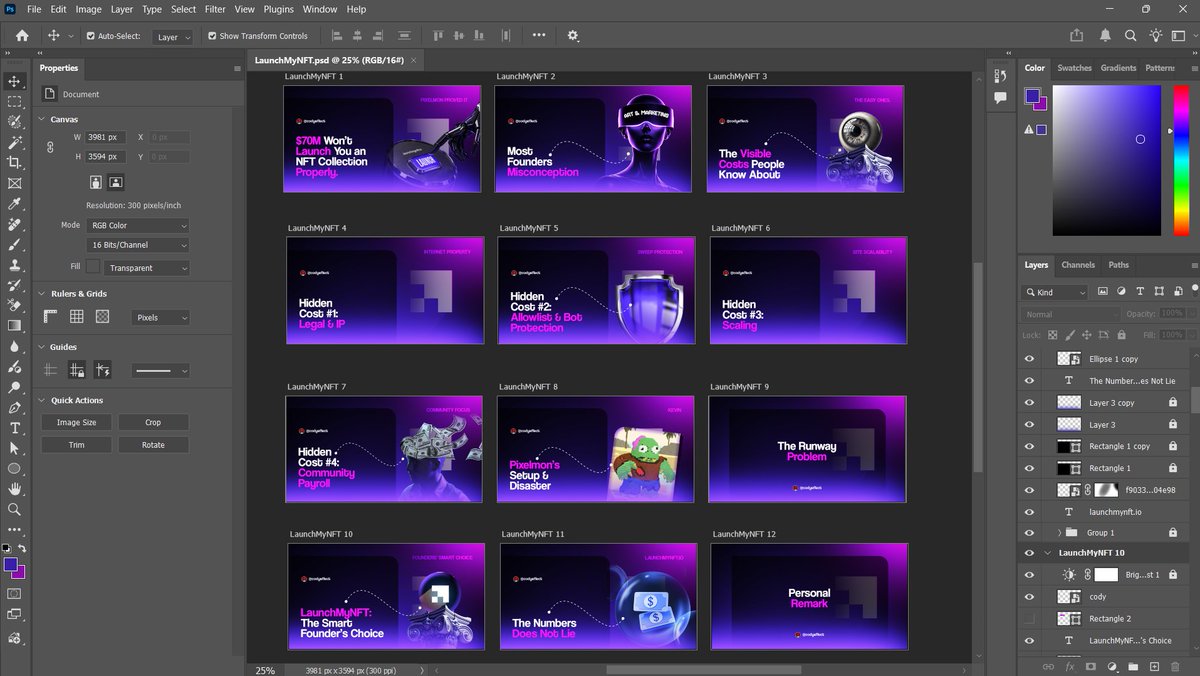Open the 16 Bits/Channel dropdown

(x=138, y=245)
